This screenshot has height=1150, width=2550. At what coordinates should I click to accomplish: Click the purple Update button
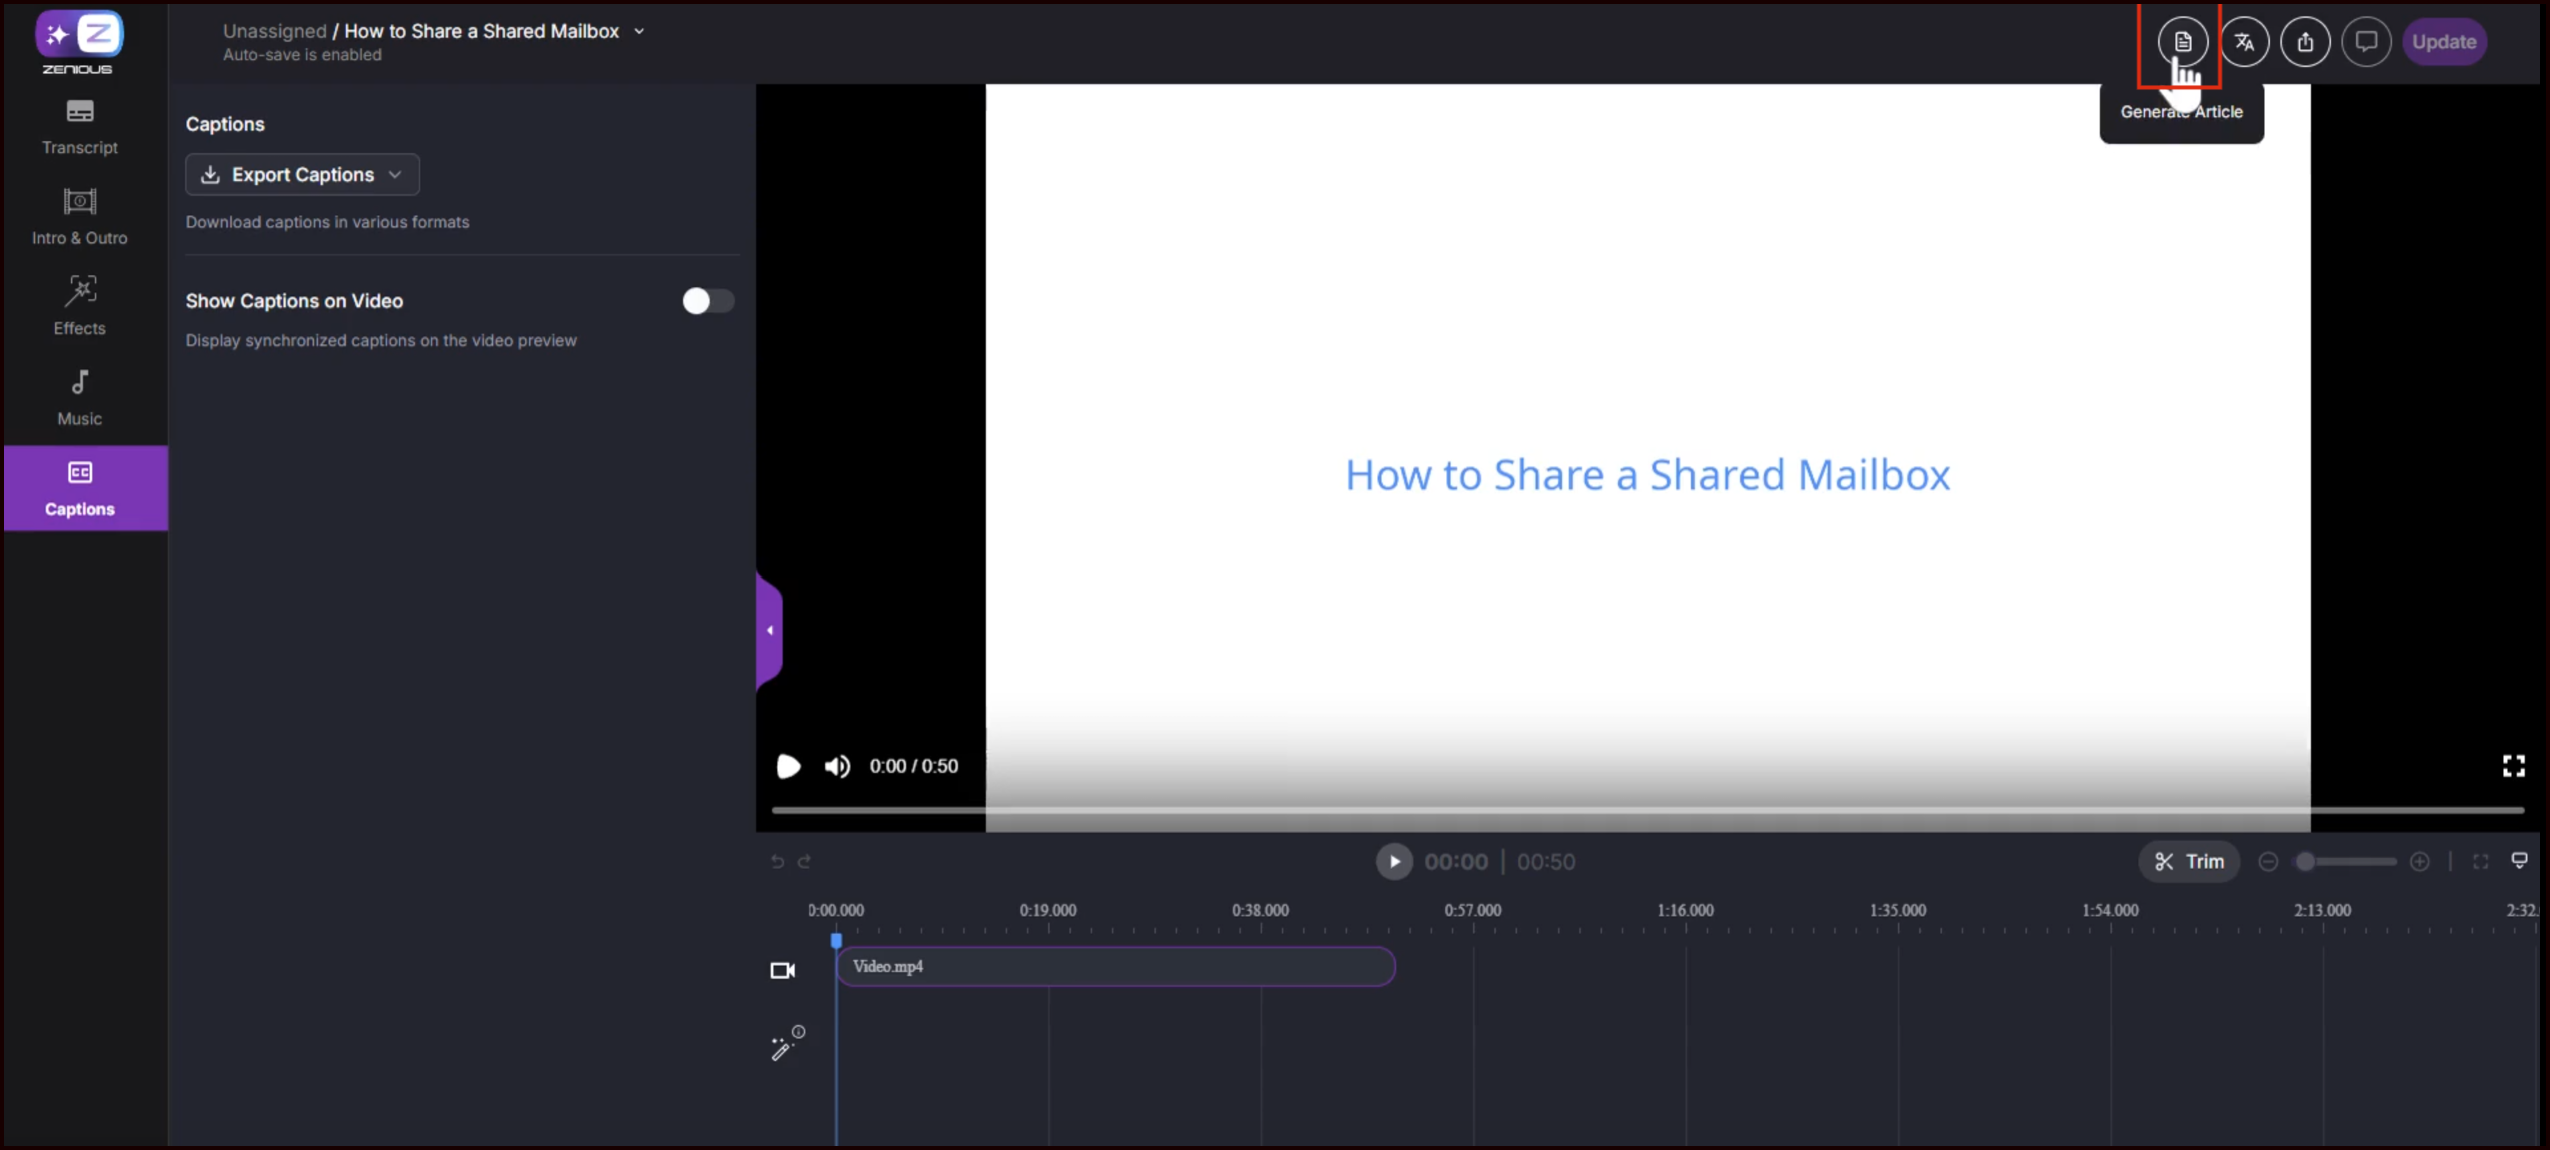[x=2443, y=42]
